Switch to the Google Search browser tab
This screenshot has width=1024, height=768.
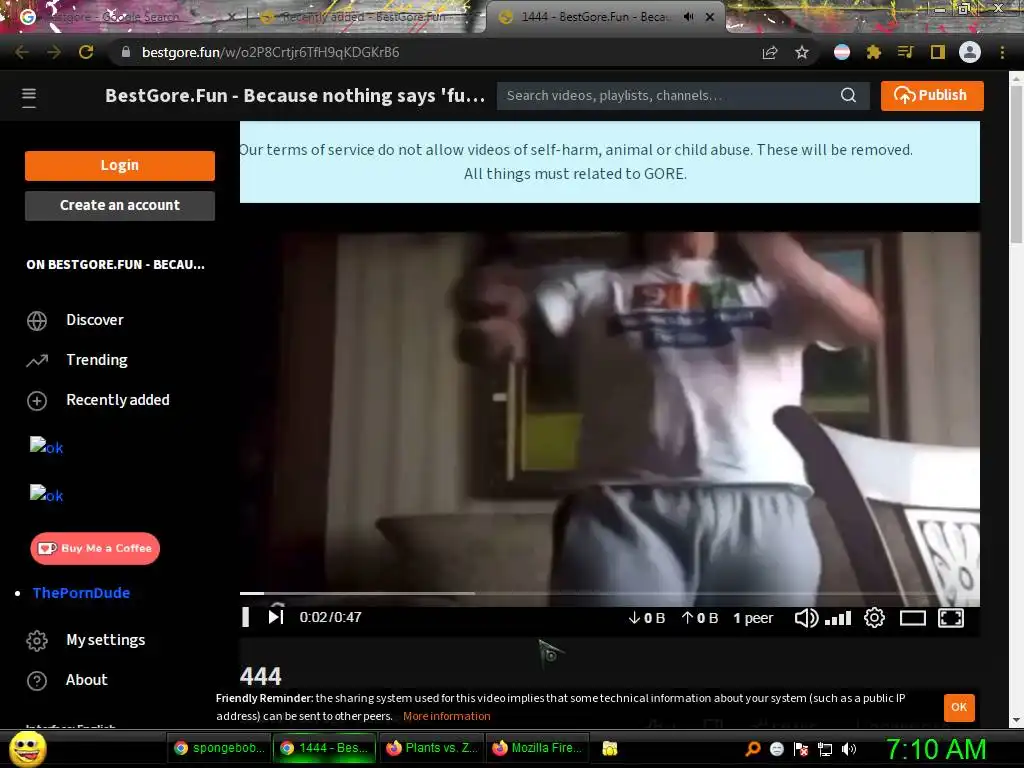(x=127, y=17)
